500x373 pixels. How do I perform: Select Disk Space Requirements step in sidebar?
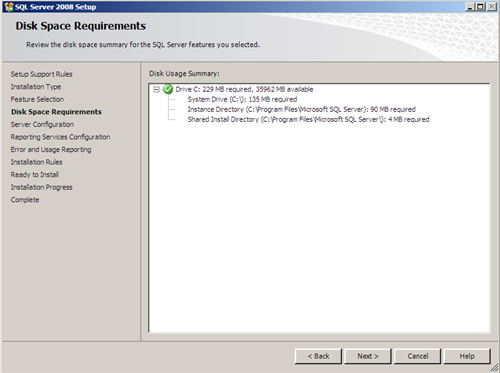56,112
